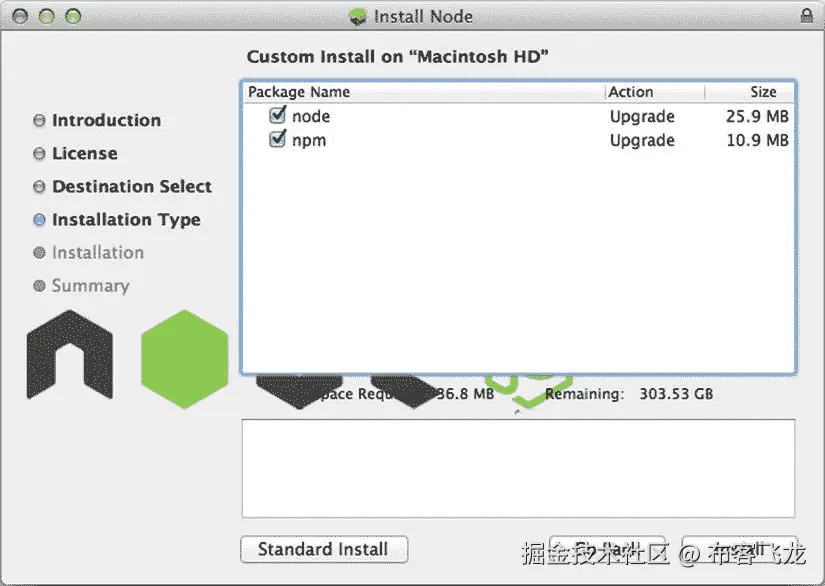Close the Install Node window
825x586 pixels.
click(20, 17)
